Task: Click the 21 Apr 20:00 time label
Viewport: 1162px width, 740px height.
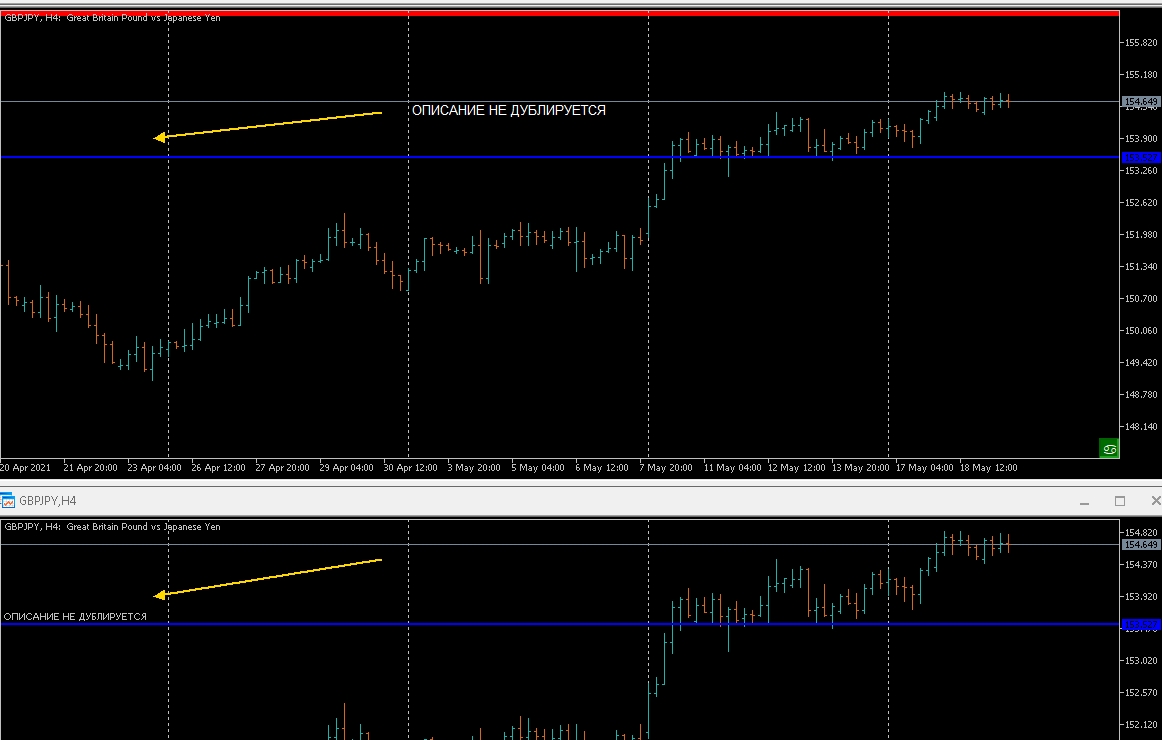Action: 90,467
